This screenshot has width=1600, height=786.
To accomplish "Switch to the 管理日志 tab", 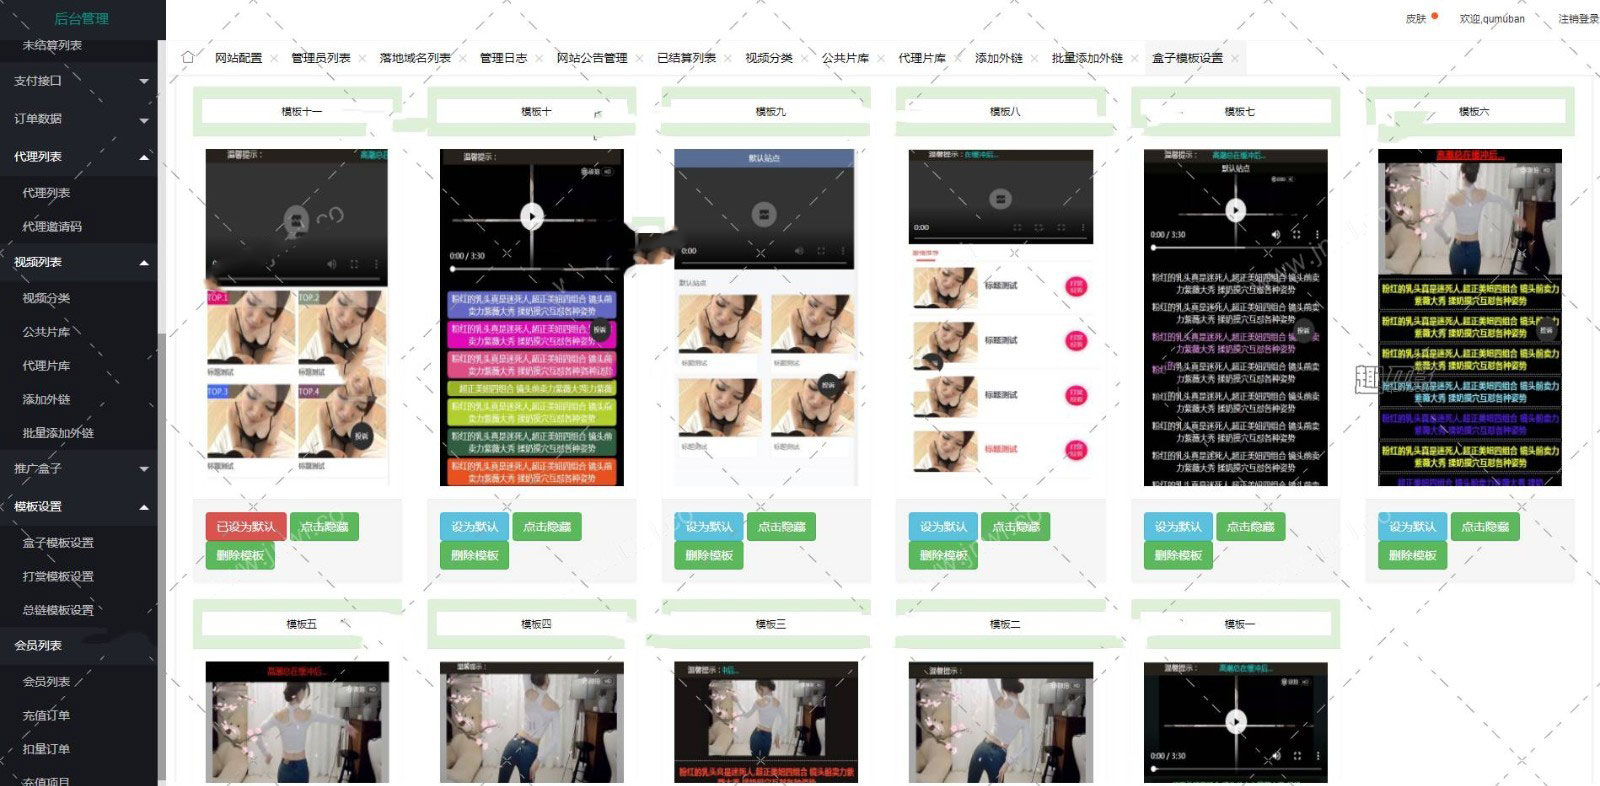I will [503, 58].
